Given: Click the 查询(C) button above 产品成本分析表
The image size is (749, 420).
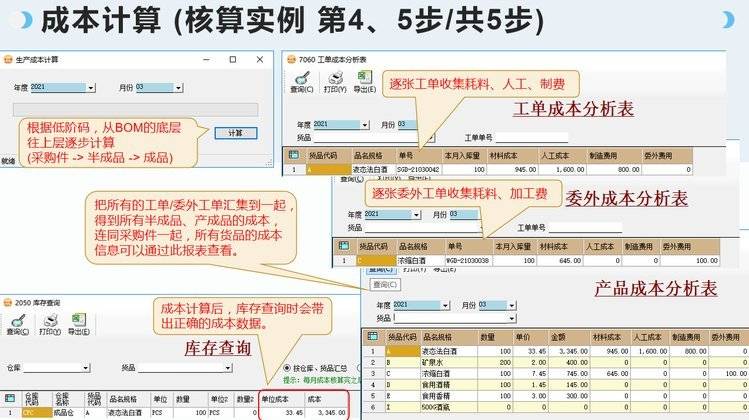Looking at the screenshot, I should pos(381,285).
